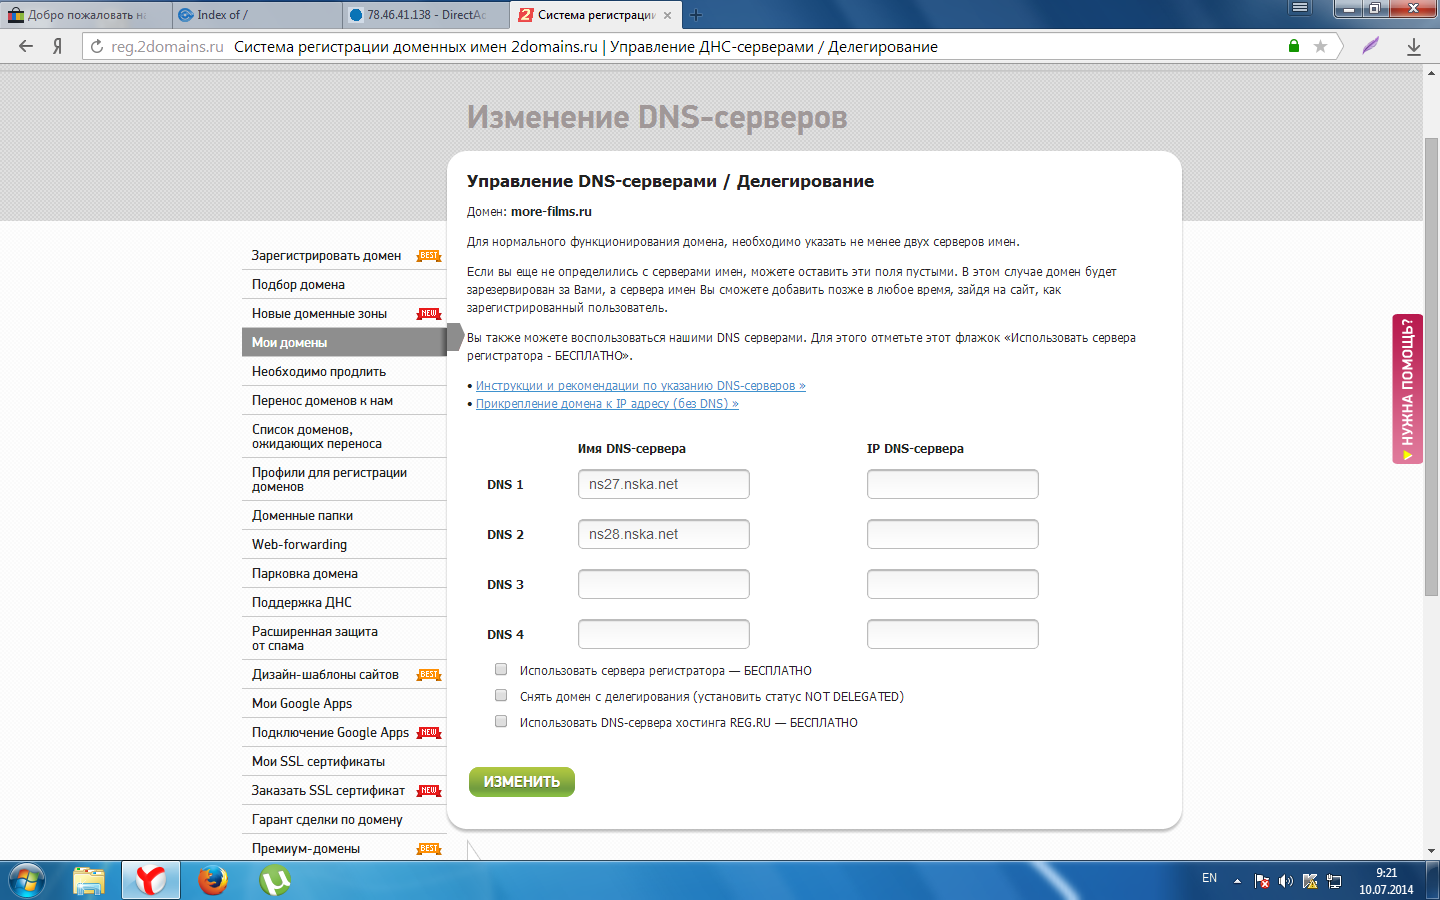Click the green secure connection padlock
Screen dimensions: 1440x900
1294,46
